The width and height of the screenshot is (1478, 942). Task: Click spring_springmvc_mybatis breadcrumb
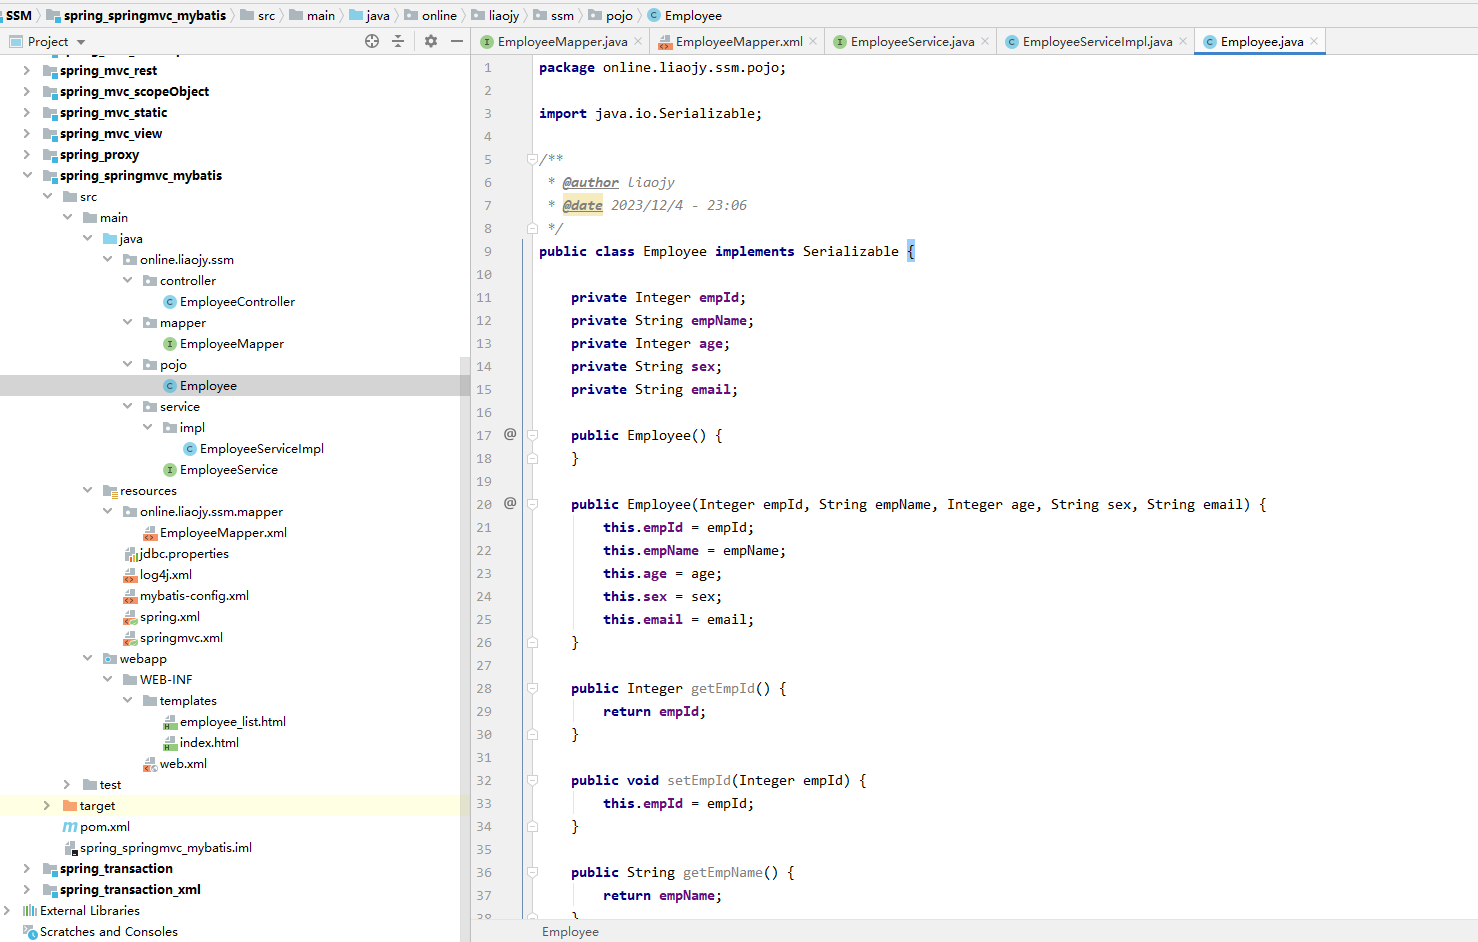coord(136,15)
